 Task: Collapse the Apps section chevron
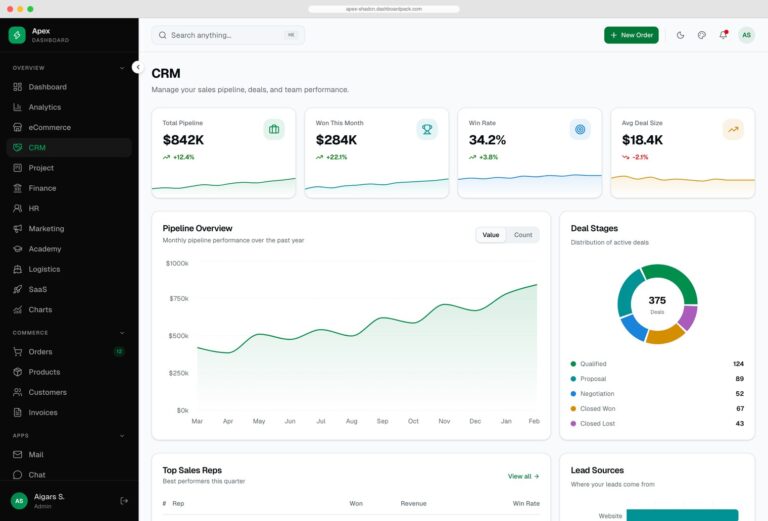click(x=122, y=436)
